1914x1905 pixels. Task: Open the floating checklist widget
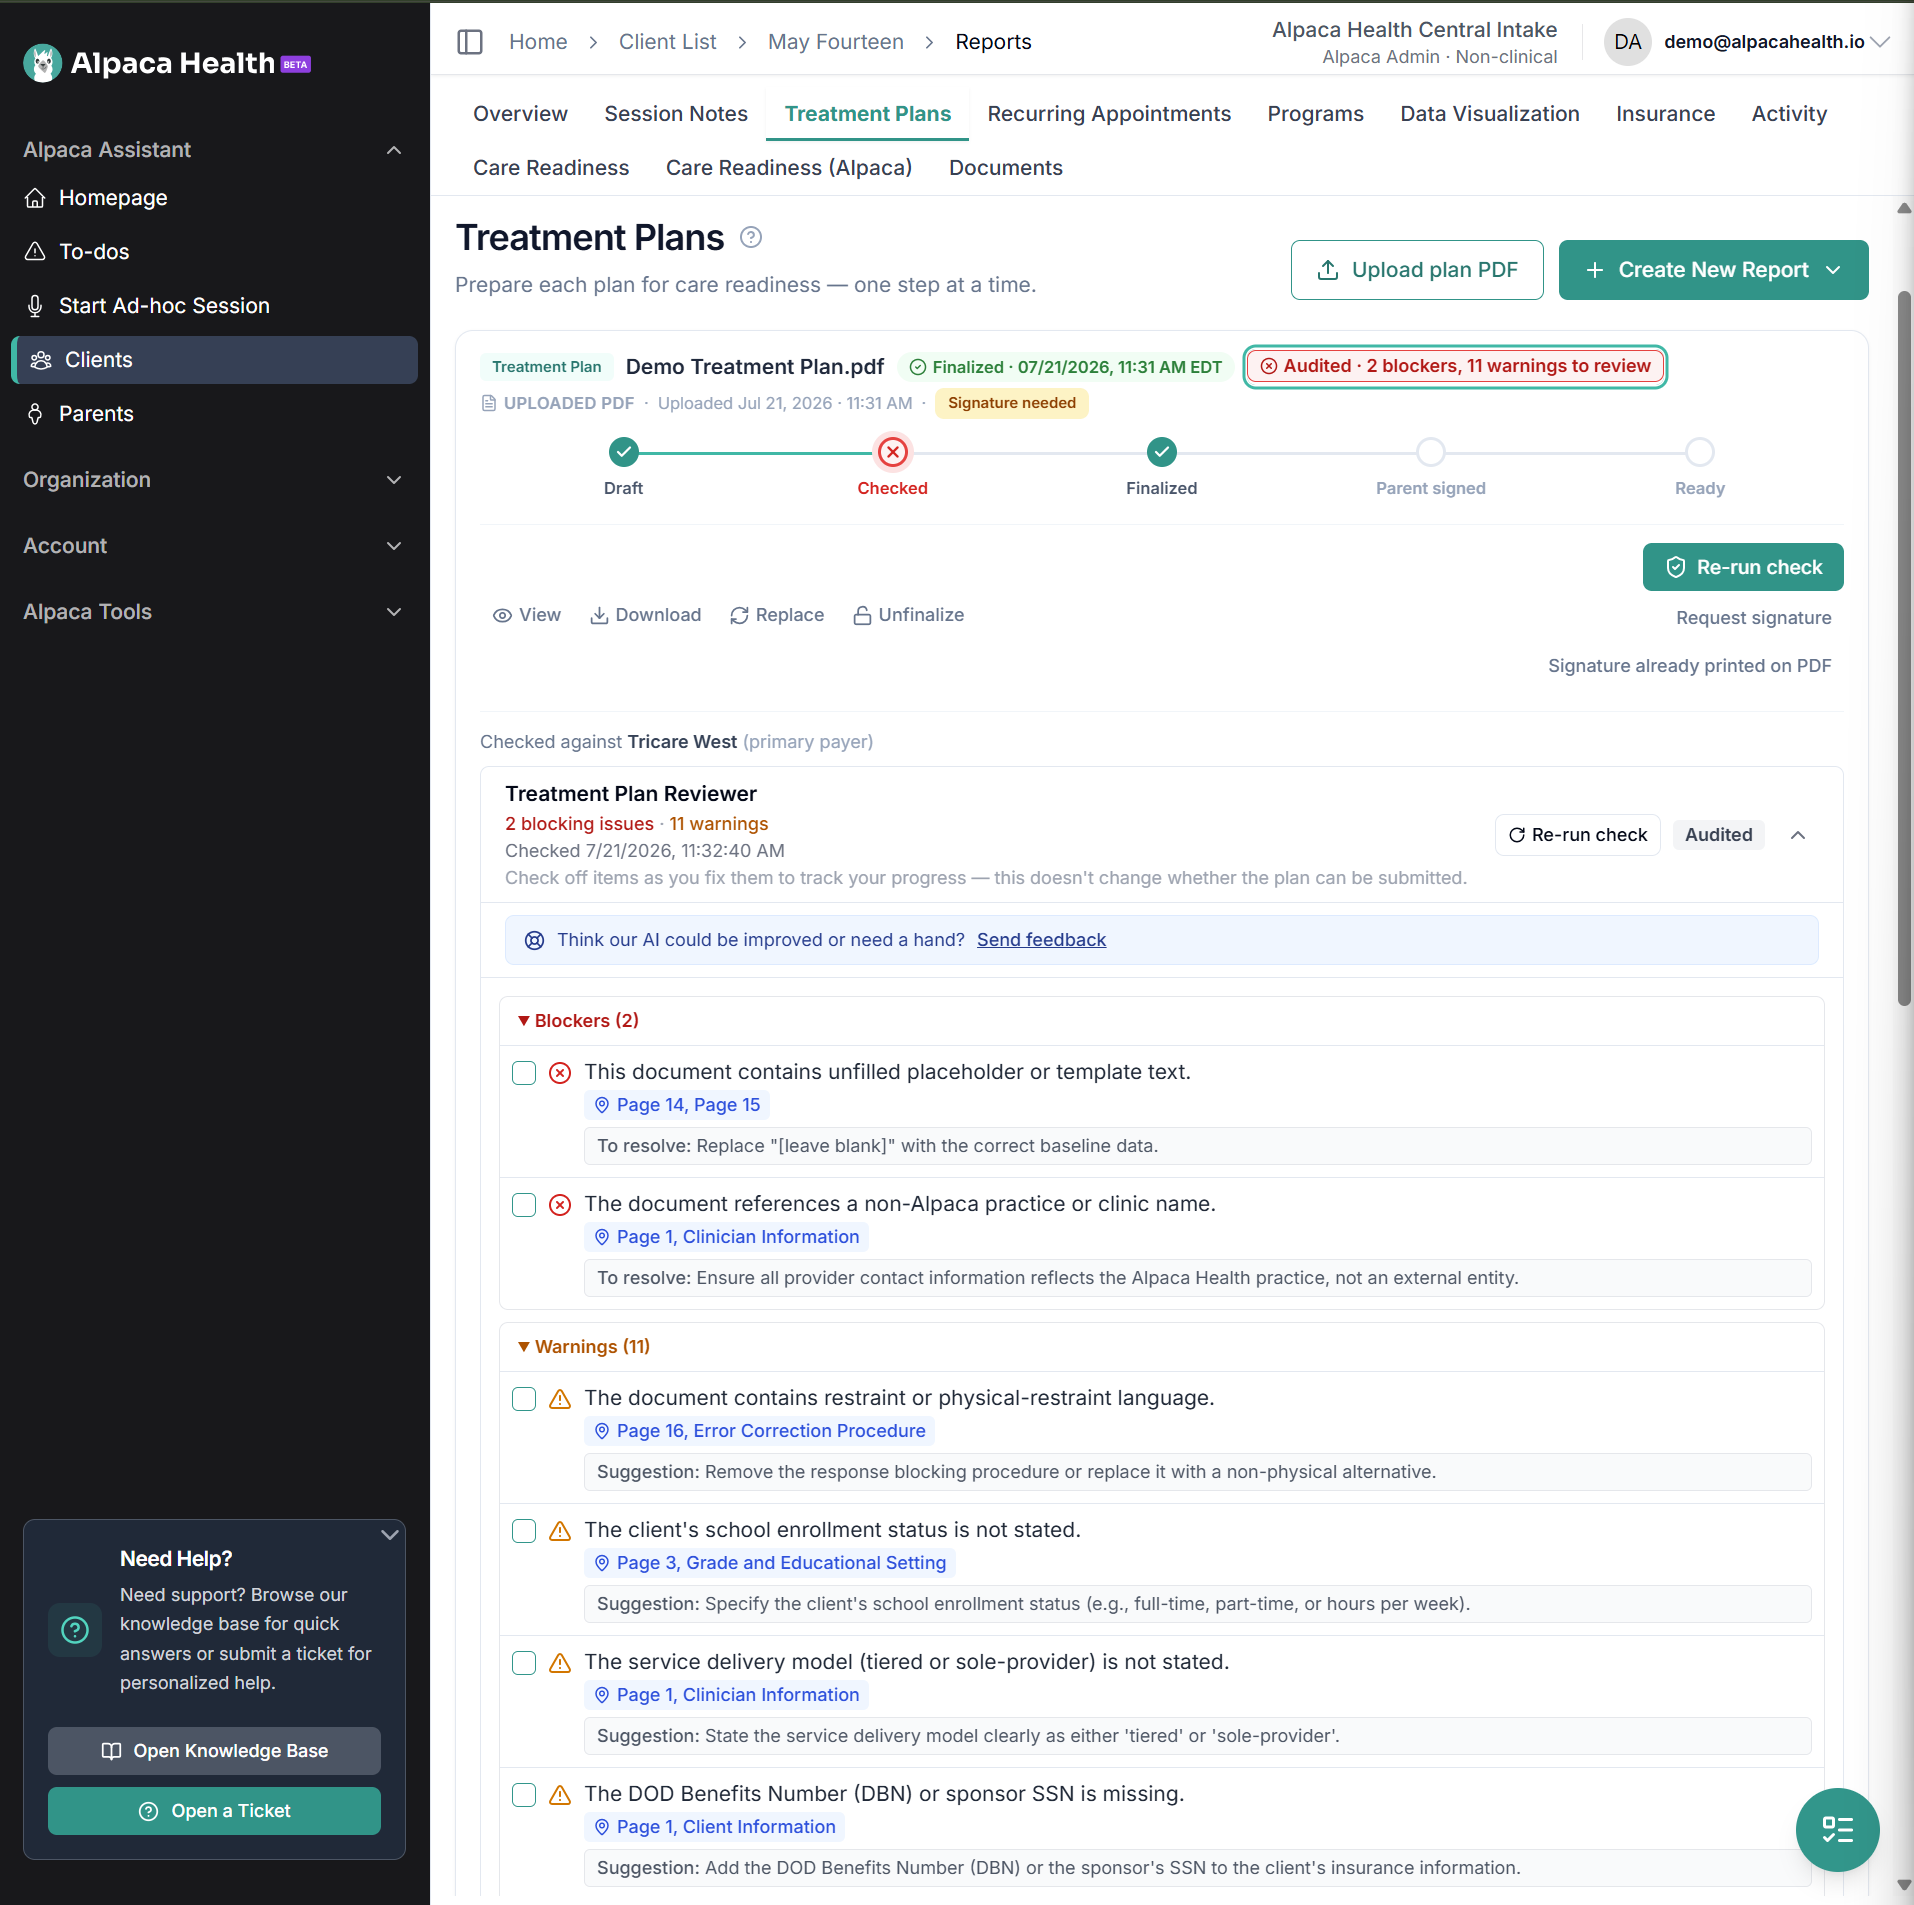click(x=1837, y=1829)
